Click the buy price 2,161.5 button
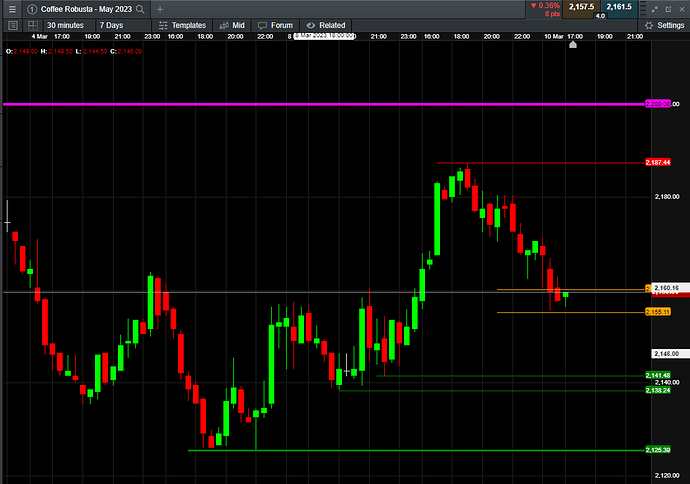 (619, 7)
